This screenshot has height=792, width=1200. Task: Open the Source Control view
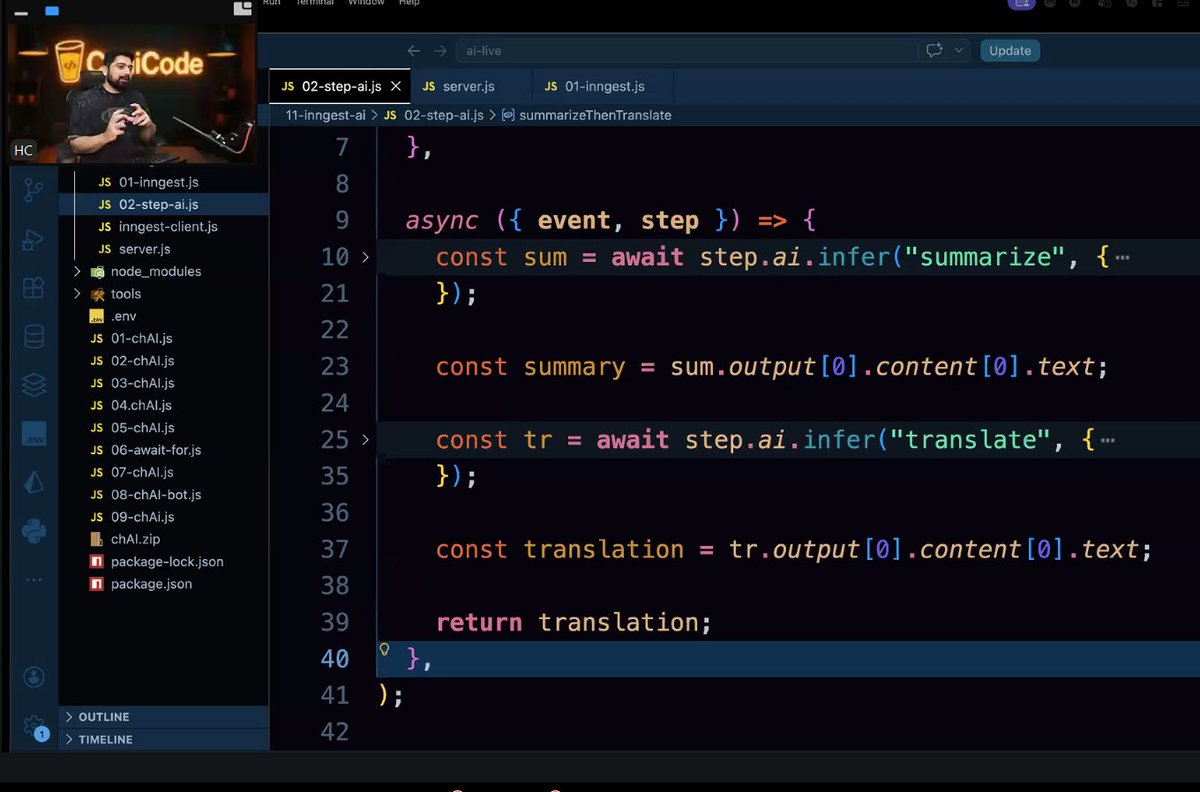point(34,189)
